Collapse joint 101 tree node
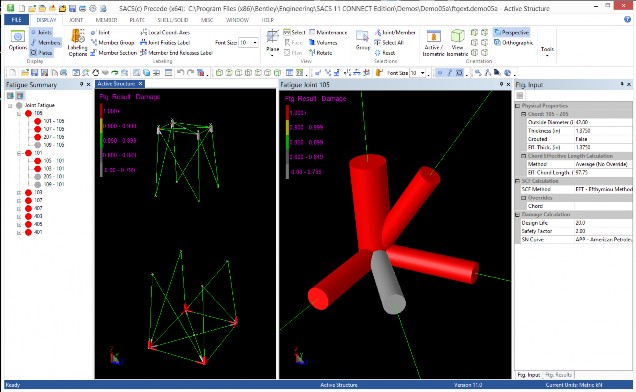This screenshot has height=392, width=636. 19,153
